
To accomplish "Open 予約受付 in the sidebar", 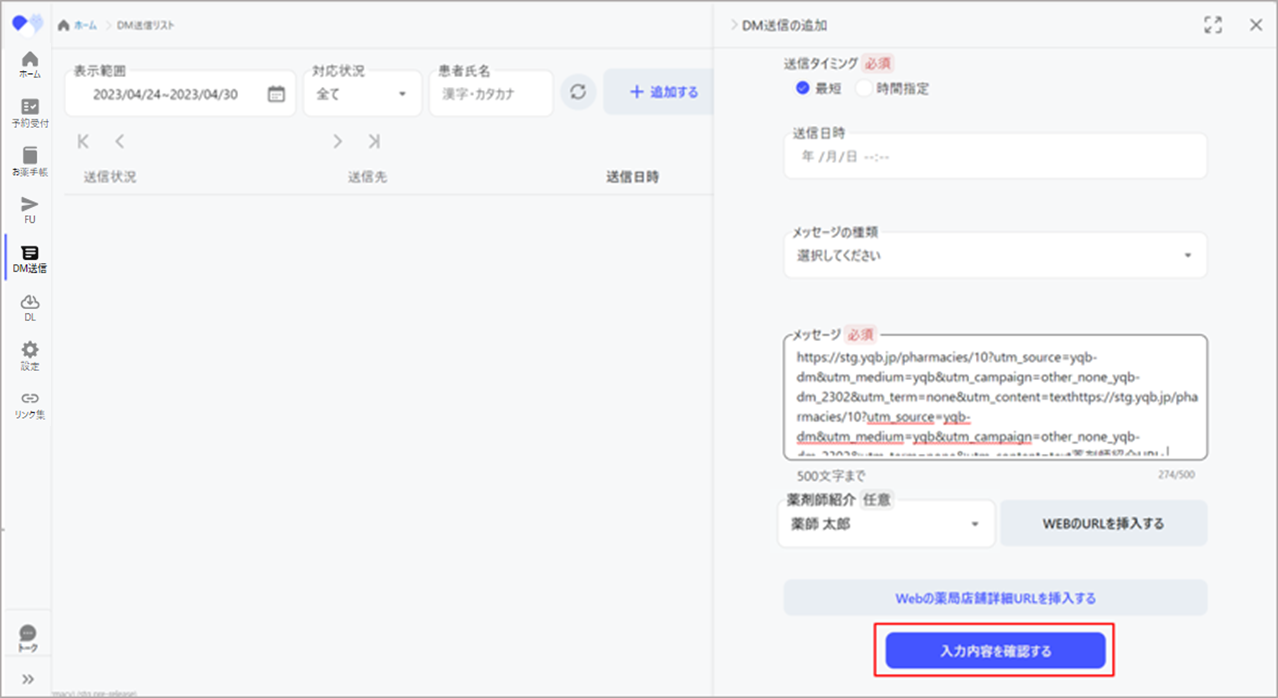I will click(x=30, y=111).
